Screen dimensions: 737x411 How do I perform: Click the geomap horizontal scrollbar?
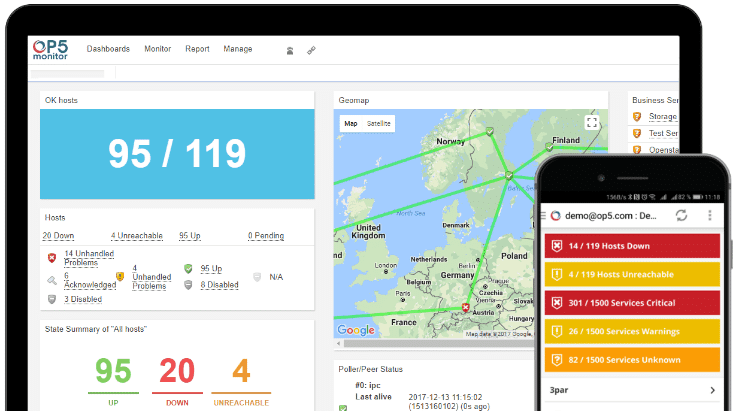pos(439,343)
